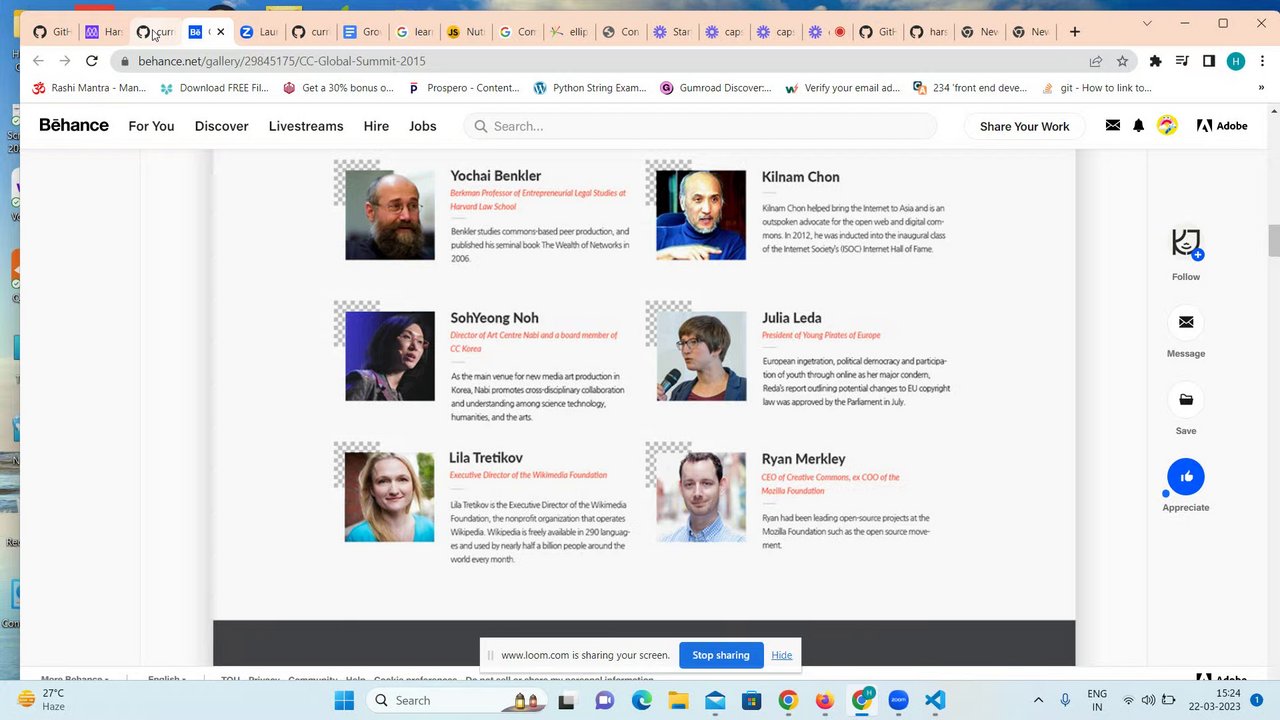Click the Share Your Work button

pos(1024,126)
